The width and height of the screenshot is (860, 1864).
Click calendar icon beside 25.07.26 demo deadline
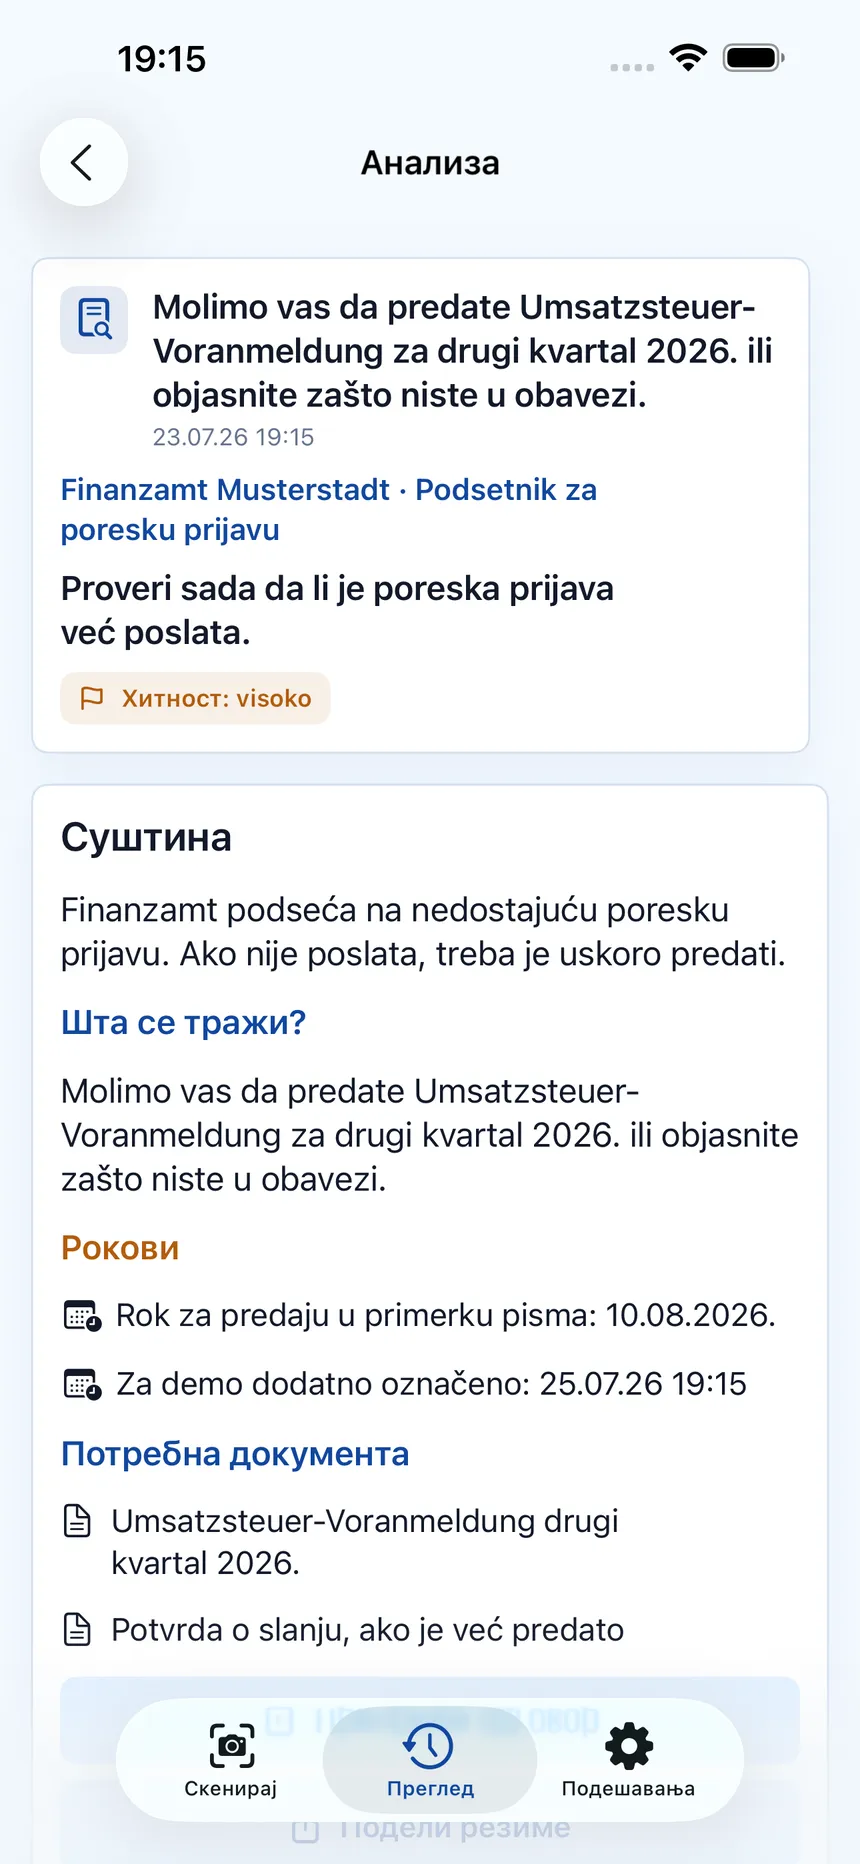coord(82,1384)
